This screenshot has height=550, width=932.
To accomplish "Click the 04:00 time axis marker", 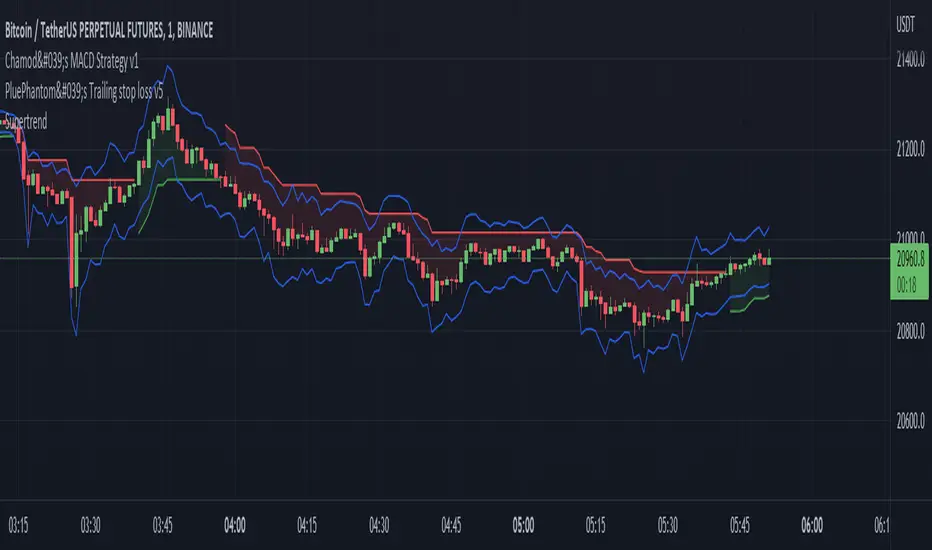I will (235, 525).
